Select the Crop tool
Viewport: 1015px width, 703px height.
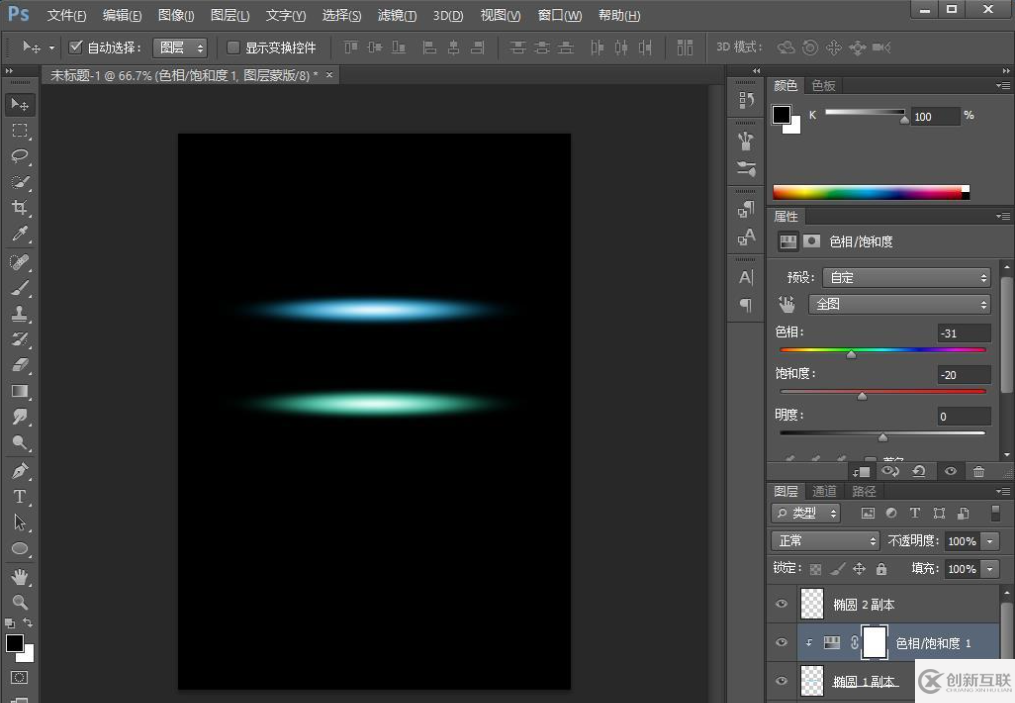tap(19, 208)
